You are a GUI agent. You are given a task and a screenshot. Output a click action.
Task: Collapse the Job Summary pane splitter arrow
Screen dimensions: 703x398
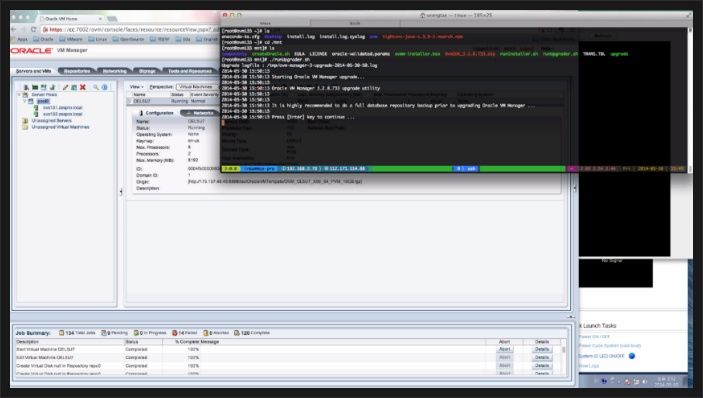571,316
